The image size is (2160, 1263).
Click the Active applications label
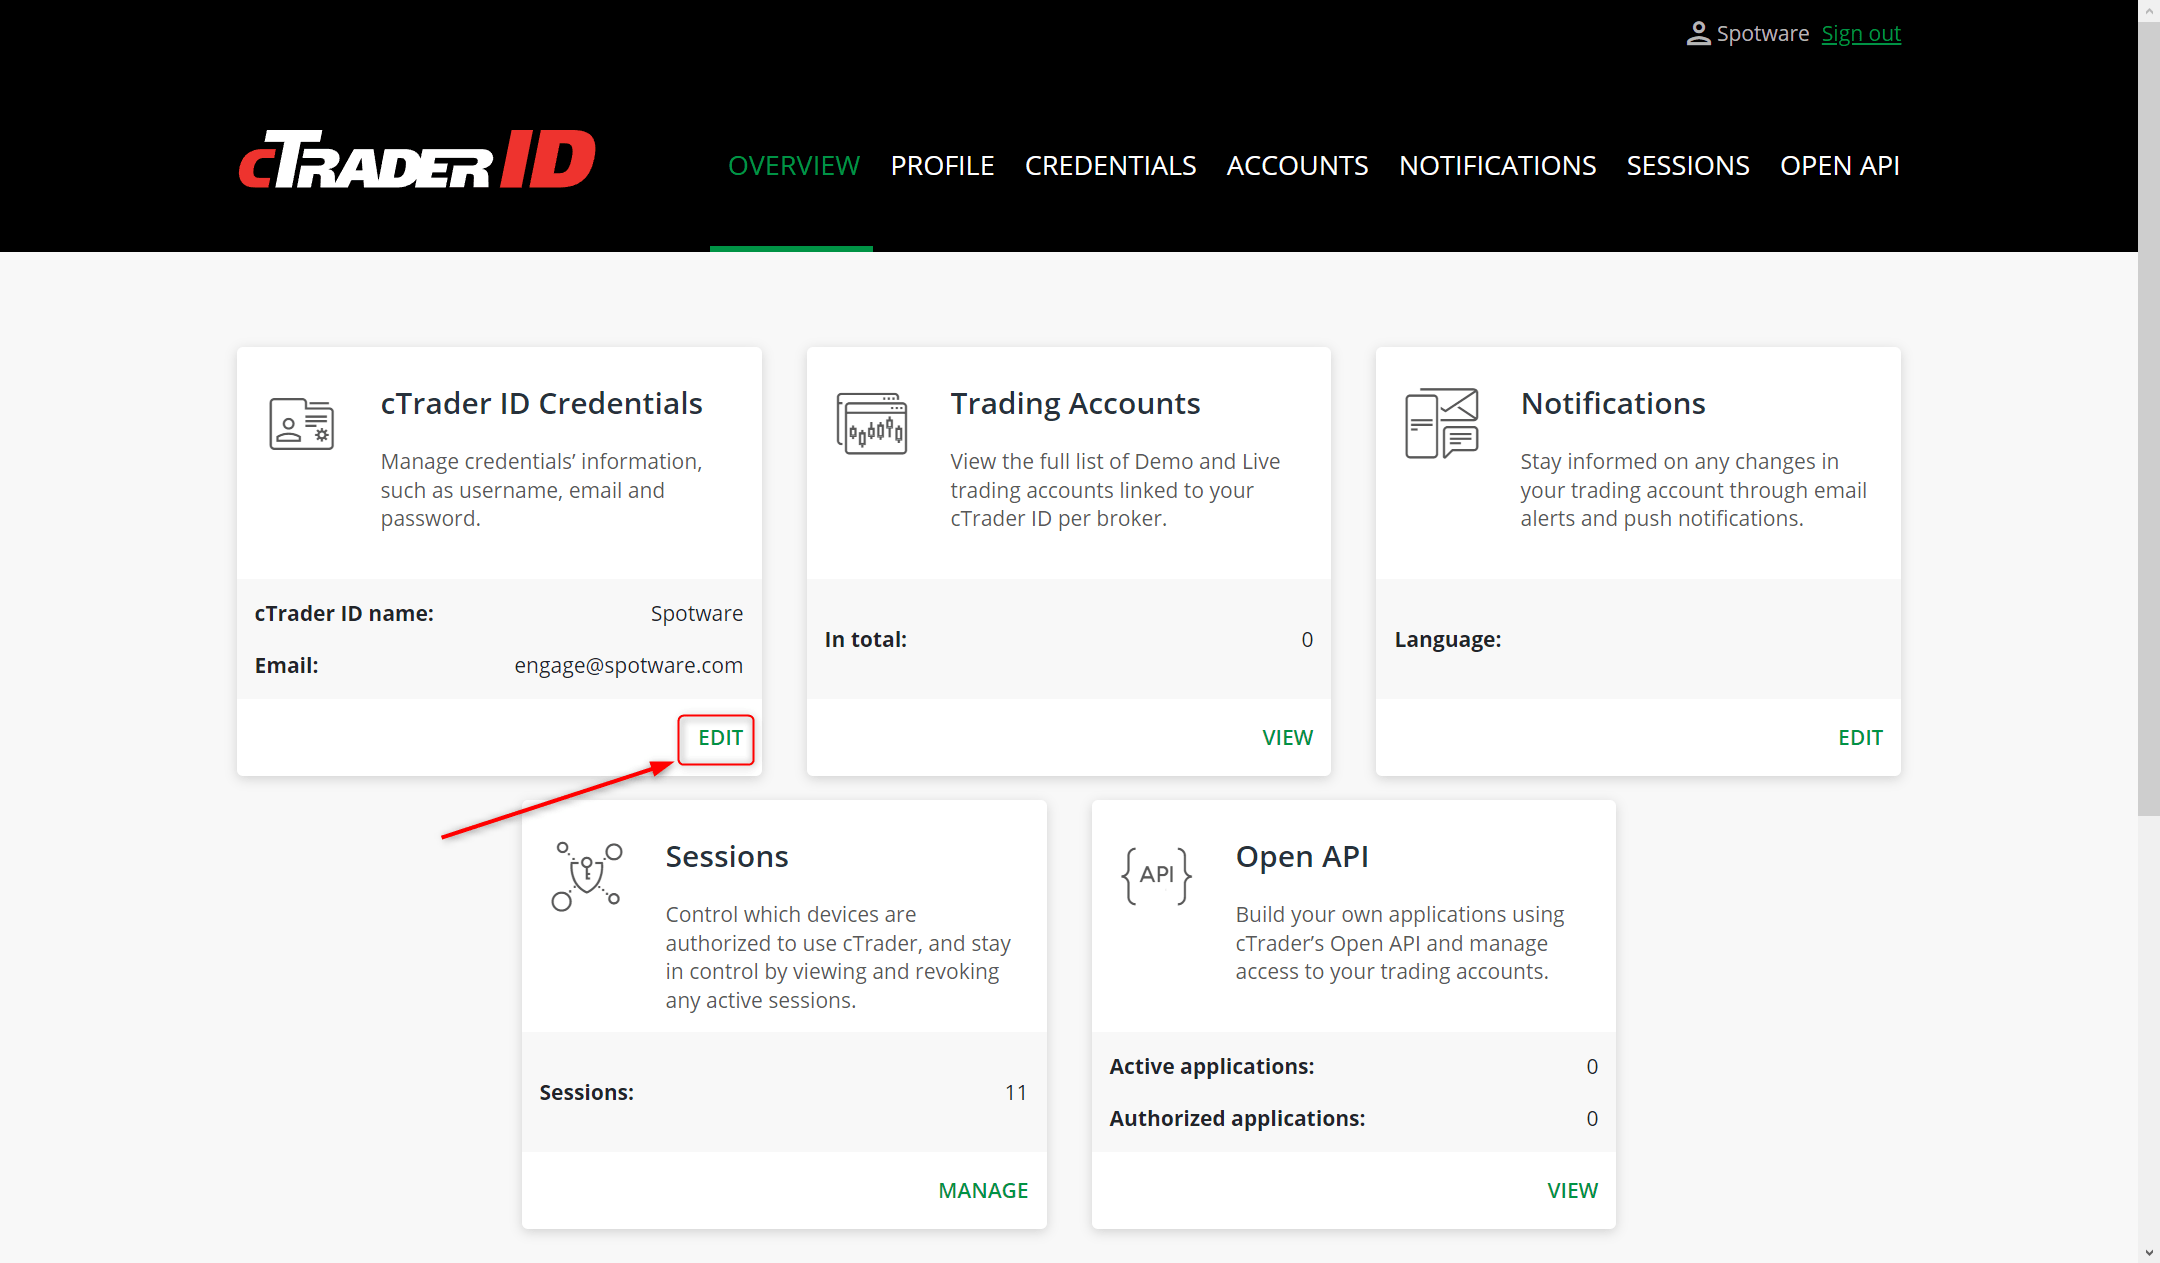click(x=1212, y=1067)
